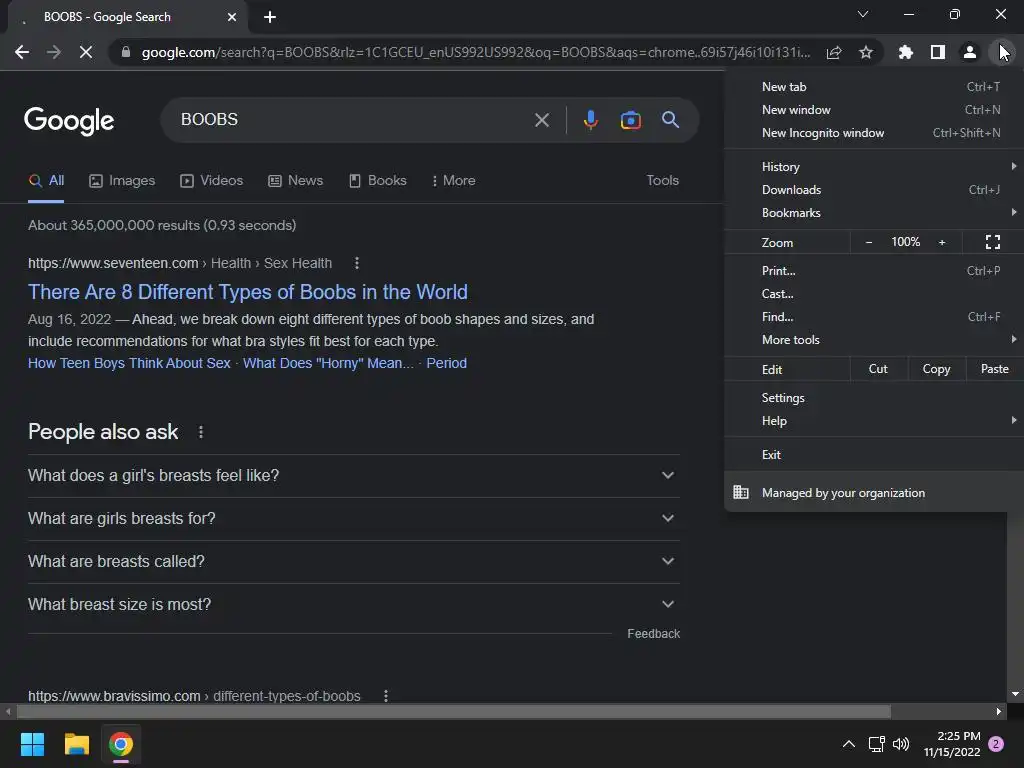Open a New Incognito window
The width and height of the screenshot is (1024, 768).
tap(874, 133)
